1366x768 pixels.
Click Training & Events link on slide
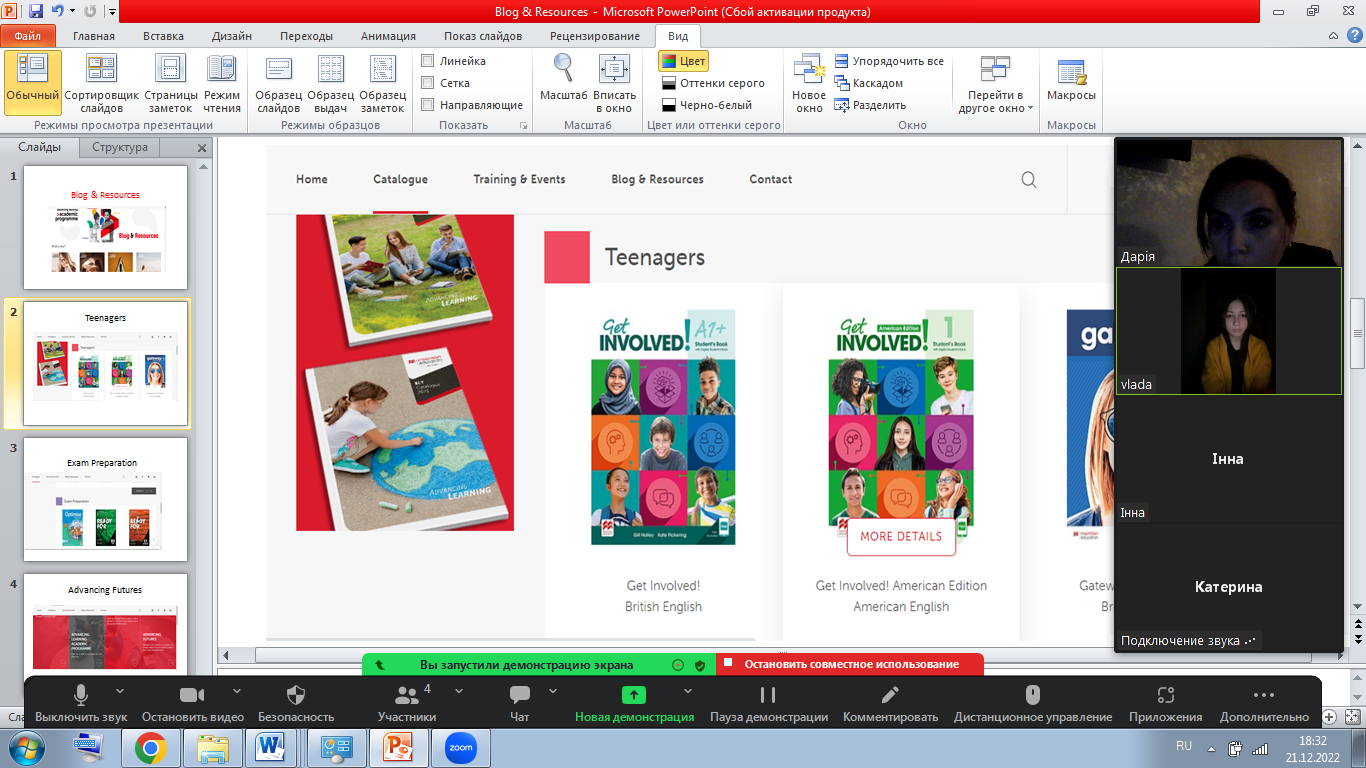coord(519,180)
